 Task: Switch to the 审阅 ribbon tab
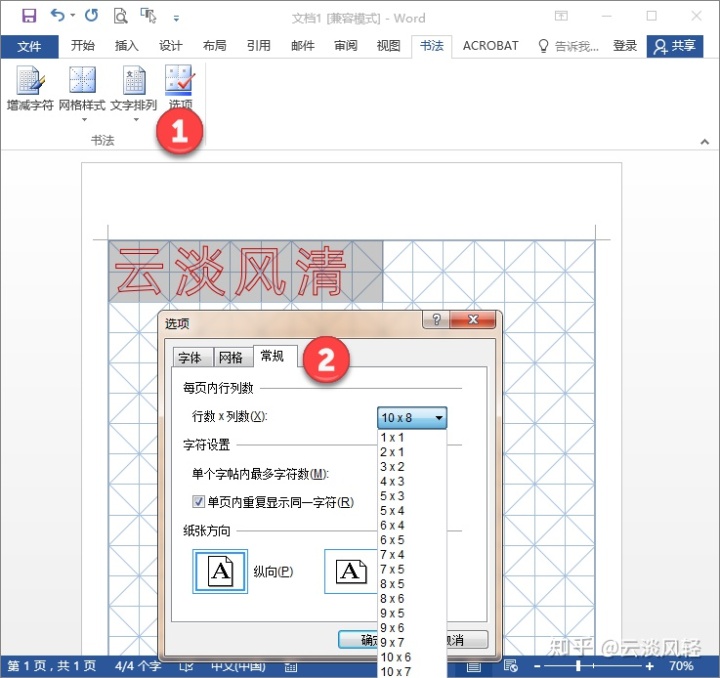(x=346, y=46)
